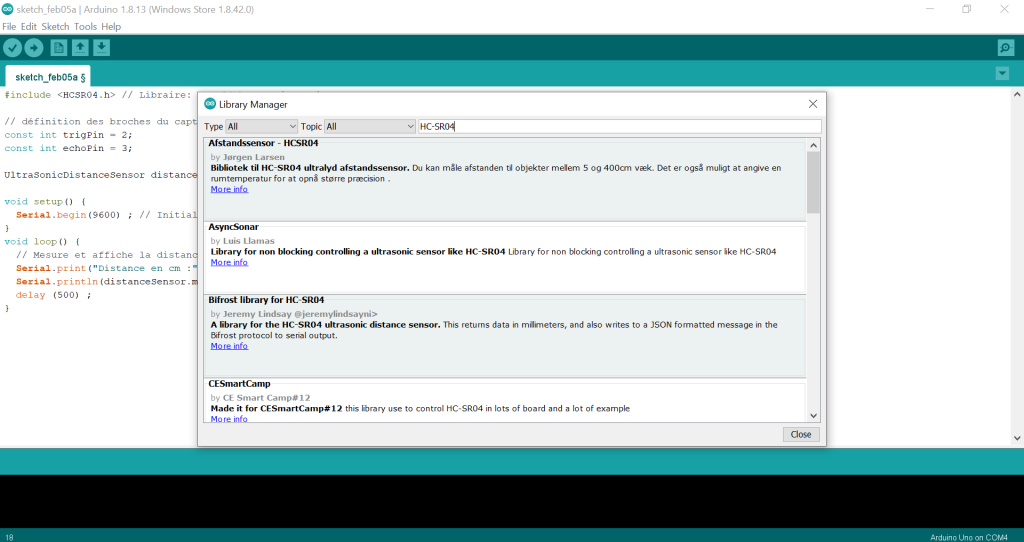This screenshot has height=542, width=1024.
Task: Open the Tools menu
Action: [85, 26]
